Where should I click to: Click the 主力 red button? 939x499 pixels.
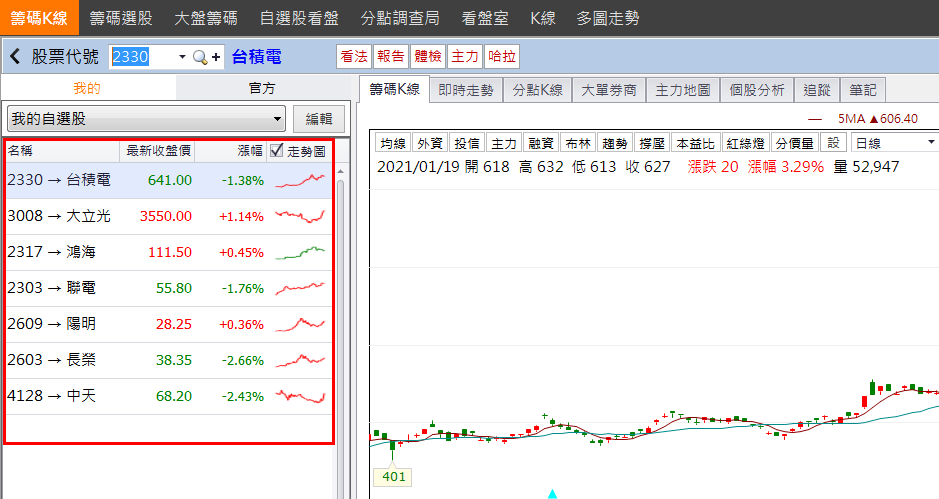click(465, 56)
